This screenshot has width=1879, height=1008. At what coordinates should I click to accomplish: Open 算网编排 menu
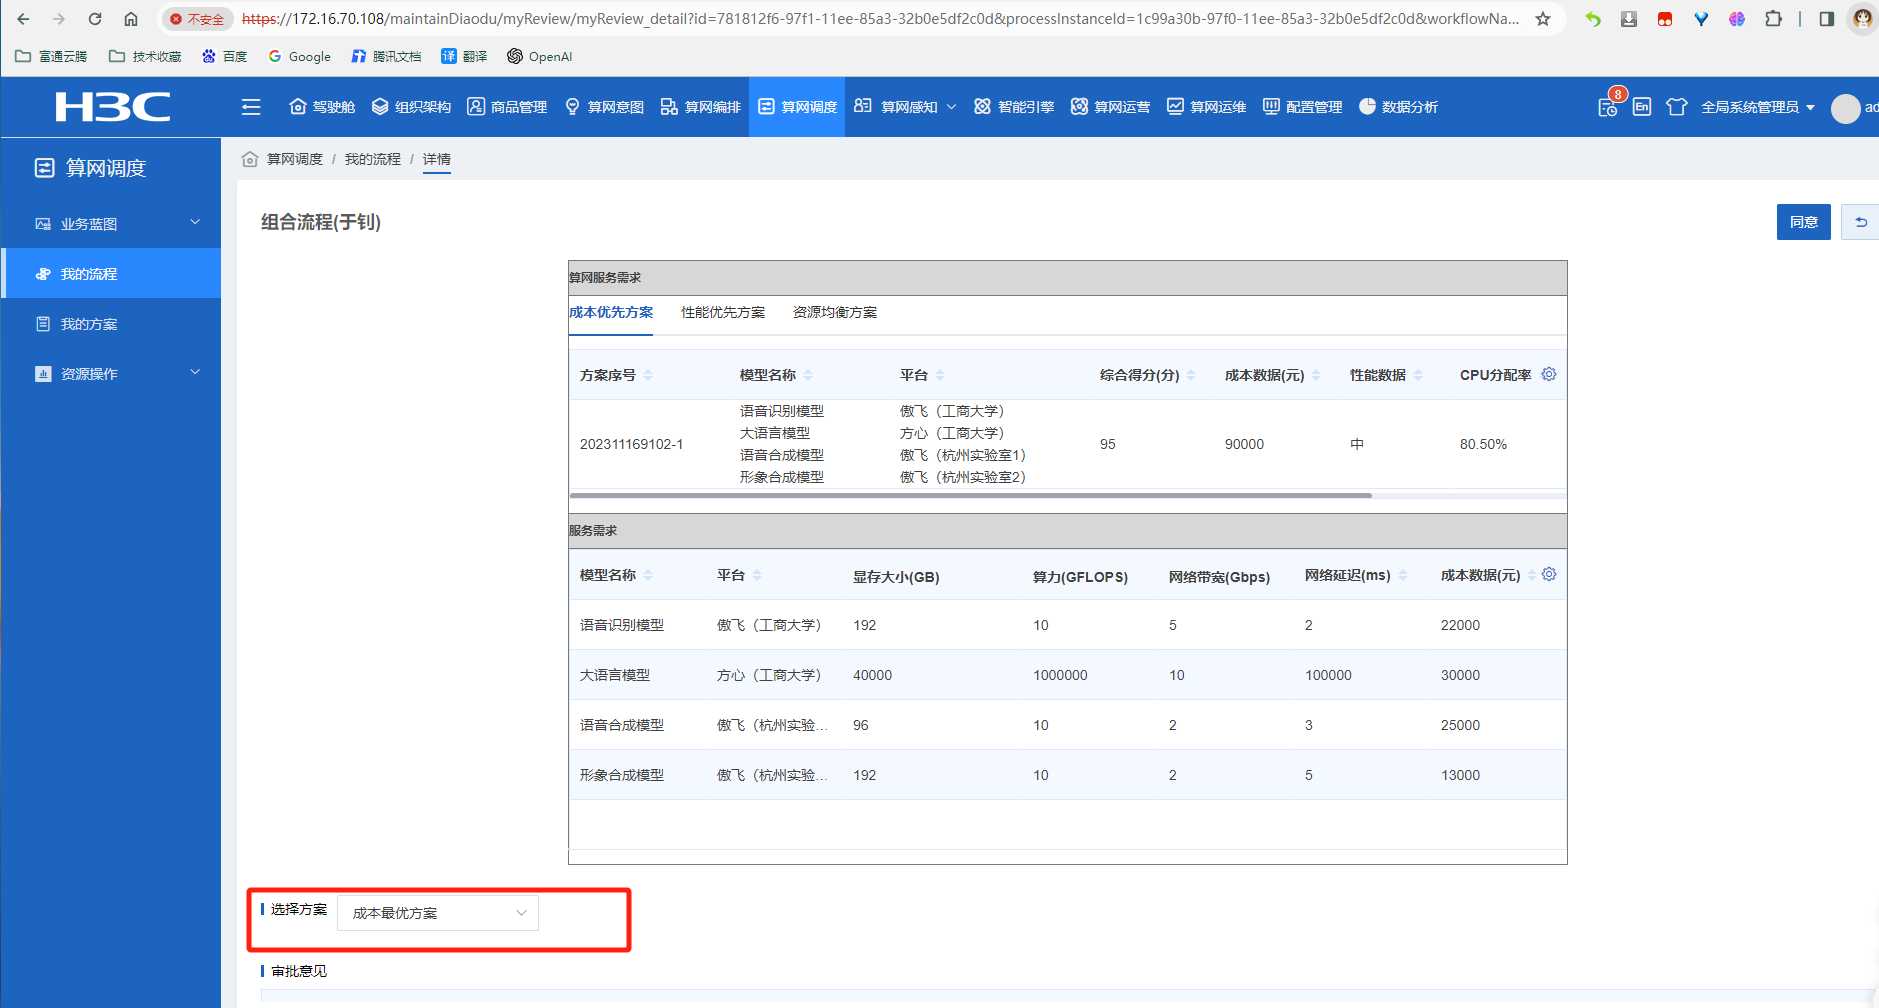[700, 107]
